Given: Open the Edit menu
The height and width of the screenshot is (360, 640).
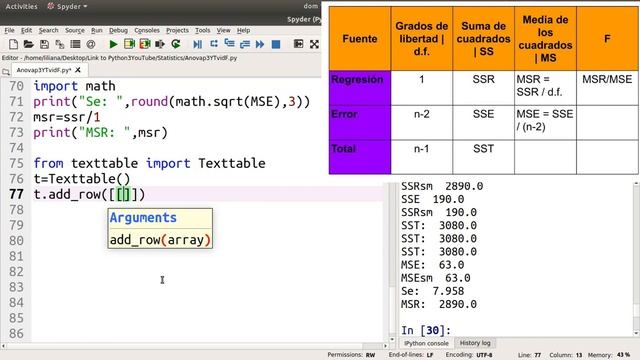Looking at the screenshot, I should point(27,30).
